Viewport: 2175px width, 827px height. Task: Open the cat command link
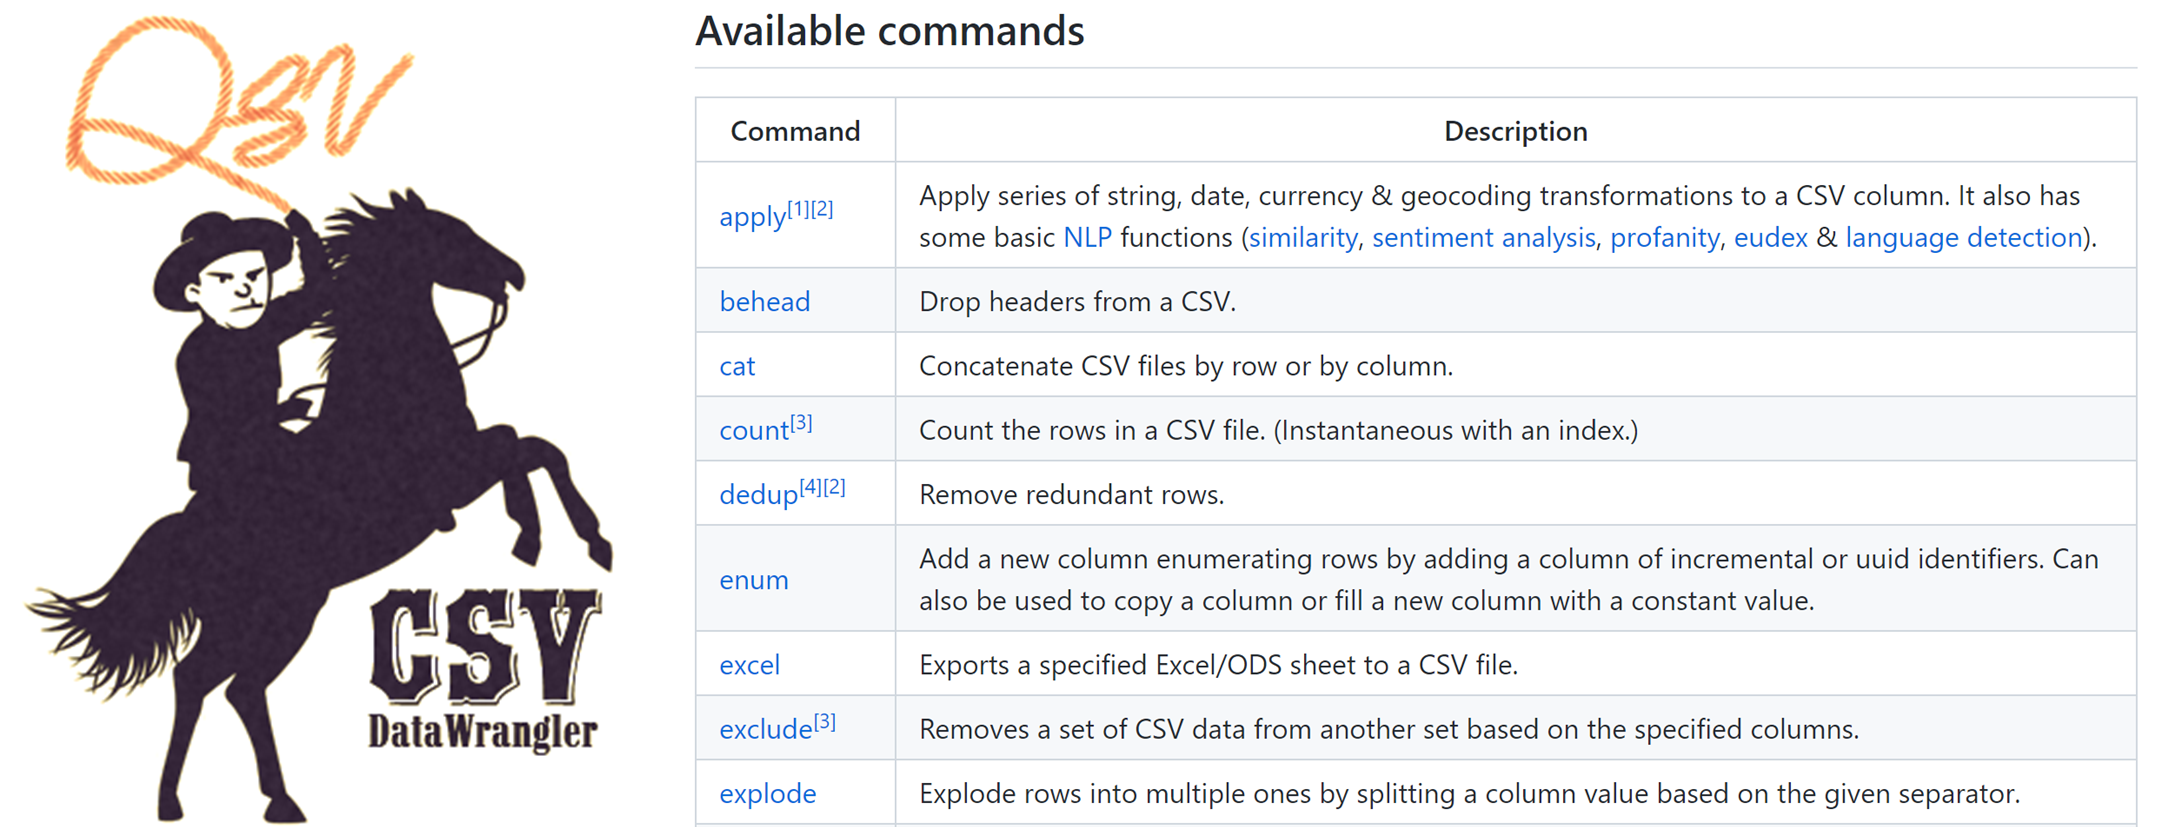point(737,366)
